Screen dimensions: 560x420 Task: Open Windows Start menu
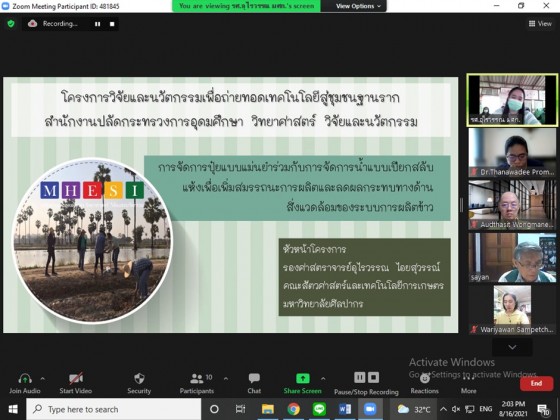[x=13, y=409]
